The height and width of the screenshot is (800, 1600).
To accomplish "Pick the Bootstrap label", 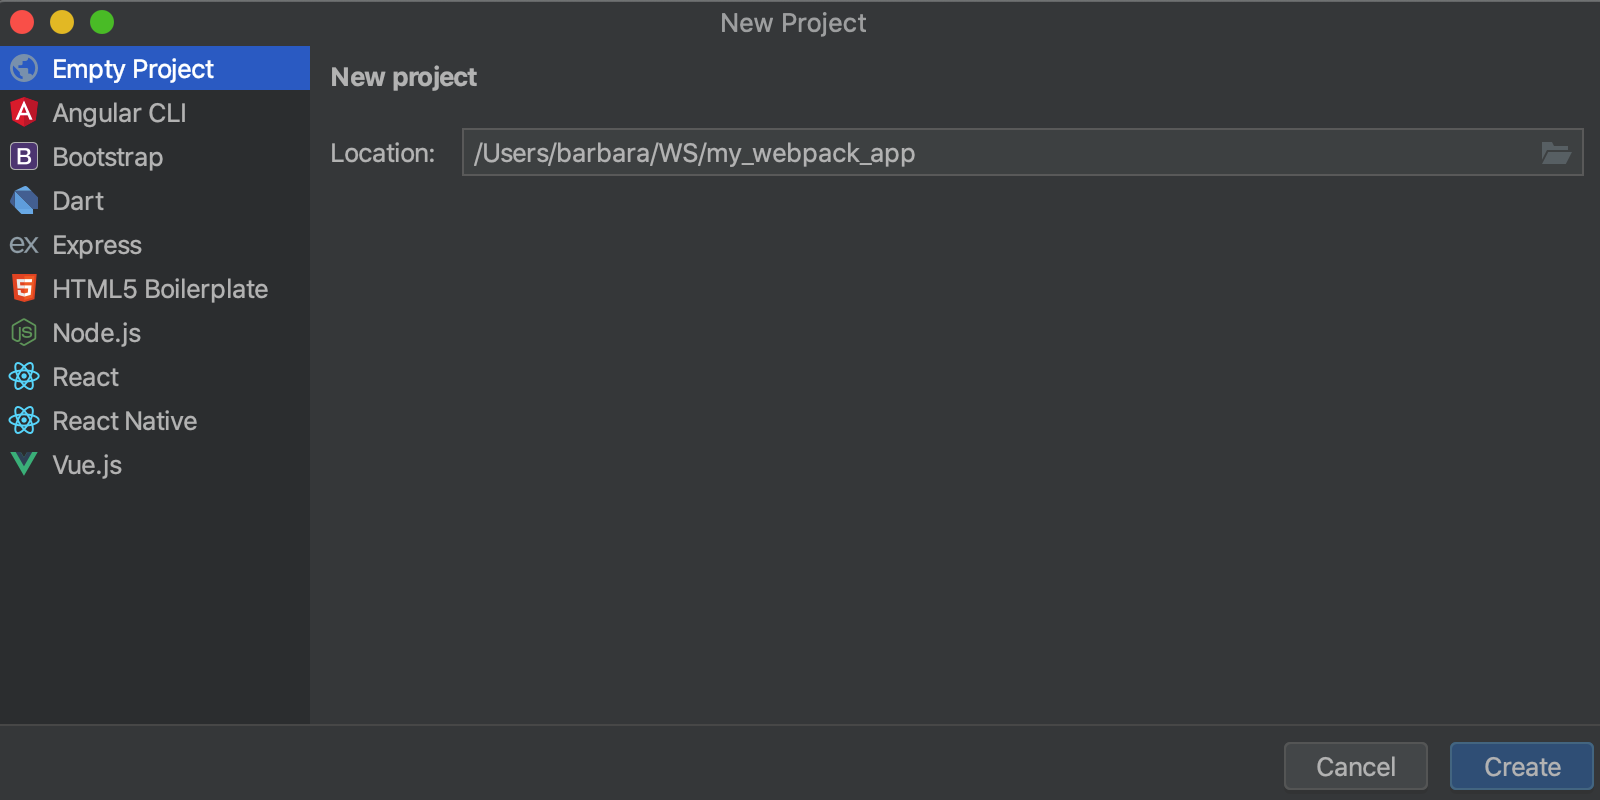I will click(x=108, y=157).
